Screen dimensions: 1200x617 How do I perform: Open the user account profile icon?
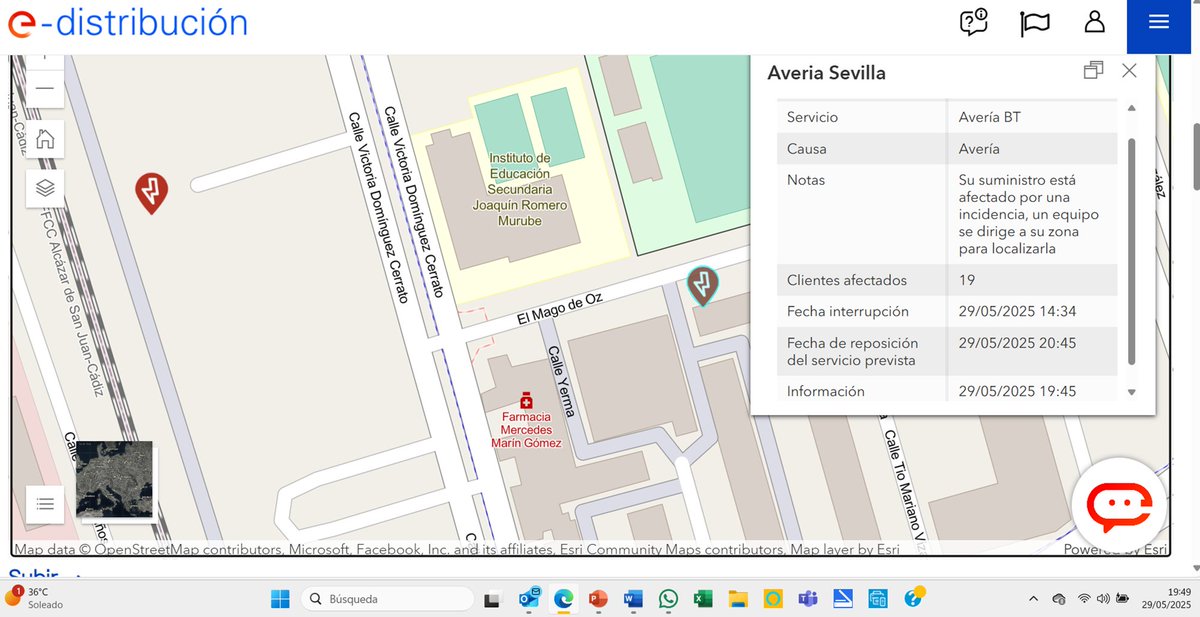[x=1094, y=21]
